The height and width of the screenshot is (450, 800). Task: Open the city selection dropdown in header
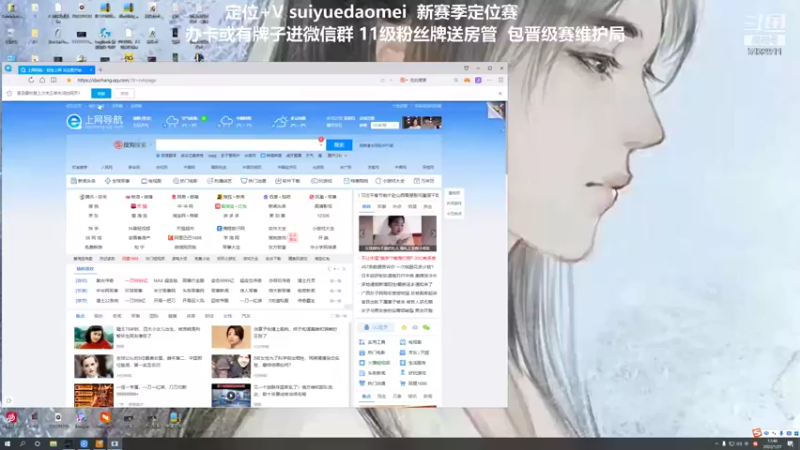[x=385, y=125]
